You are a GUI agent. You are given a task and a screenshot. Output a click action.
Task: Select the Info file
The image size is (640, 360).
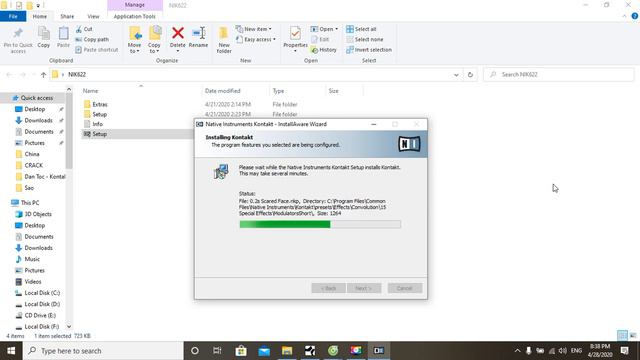pos(97,124)
